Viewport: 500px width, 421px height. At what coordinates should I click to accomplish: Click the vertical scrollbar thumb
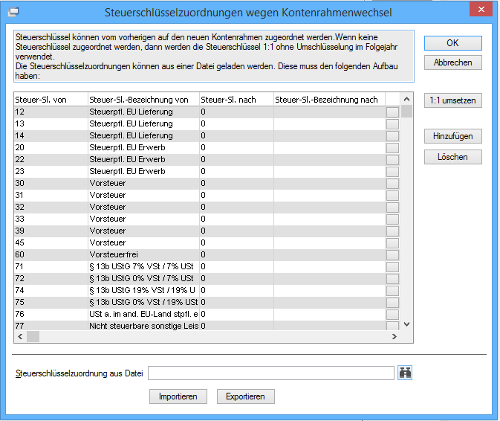click(x=406, y=111)
